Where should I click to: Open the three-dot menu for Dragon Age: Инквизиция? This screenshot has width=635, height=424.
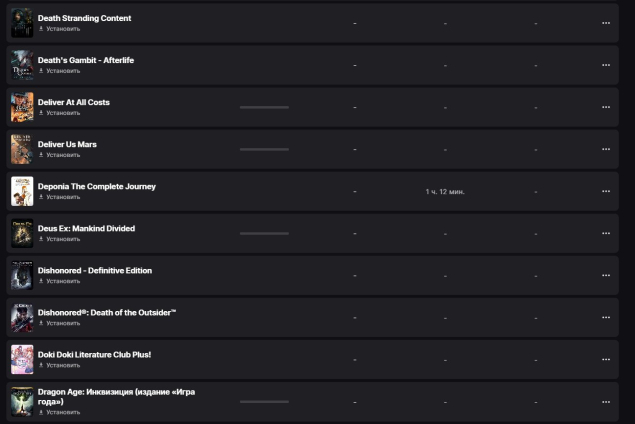coord(606,402)
